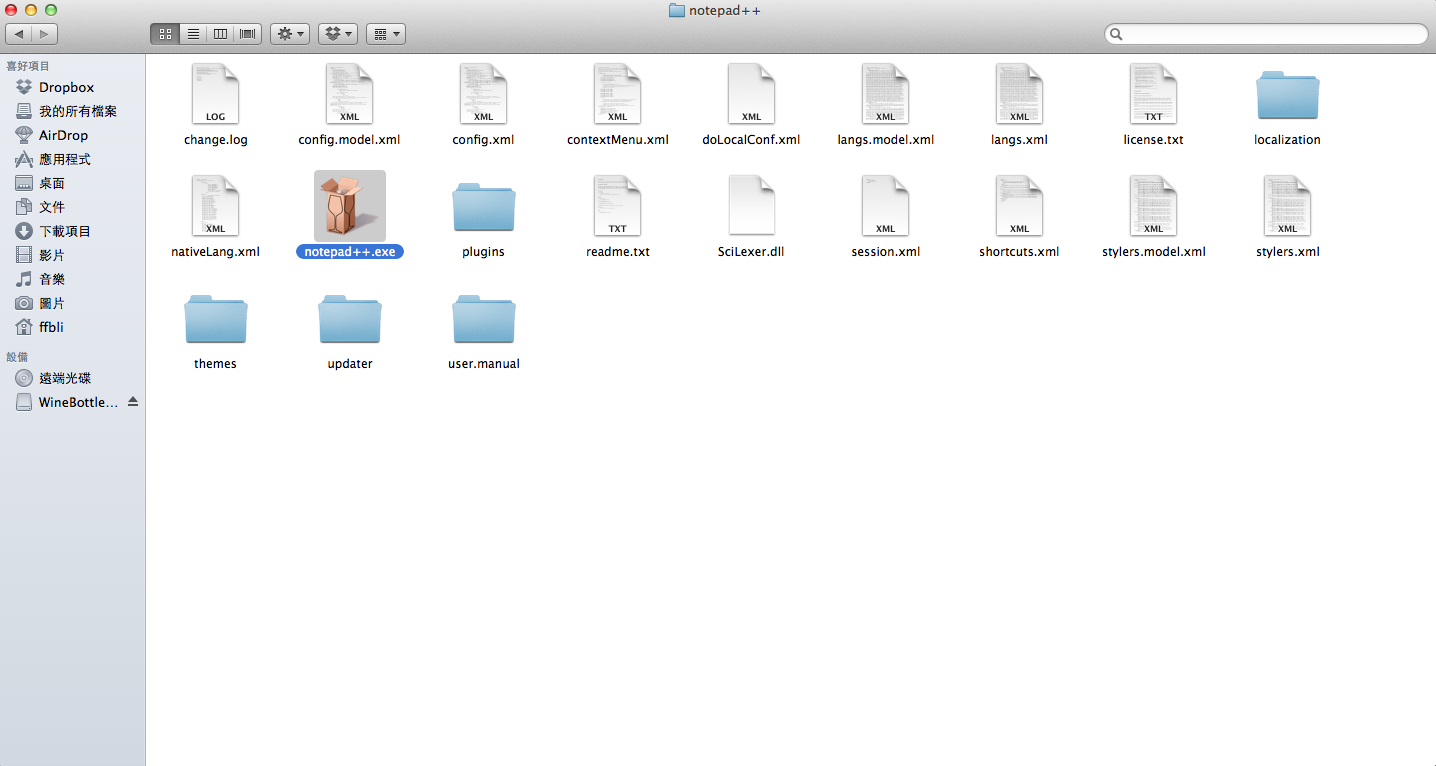Open the user.manual folder
The width and height of the screenshot is (1436, 766).
pyautogui.click(x=483, y=319)
